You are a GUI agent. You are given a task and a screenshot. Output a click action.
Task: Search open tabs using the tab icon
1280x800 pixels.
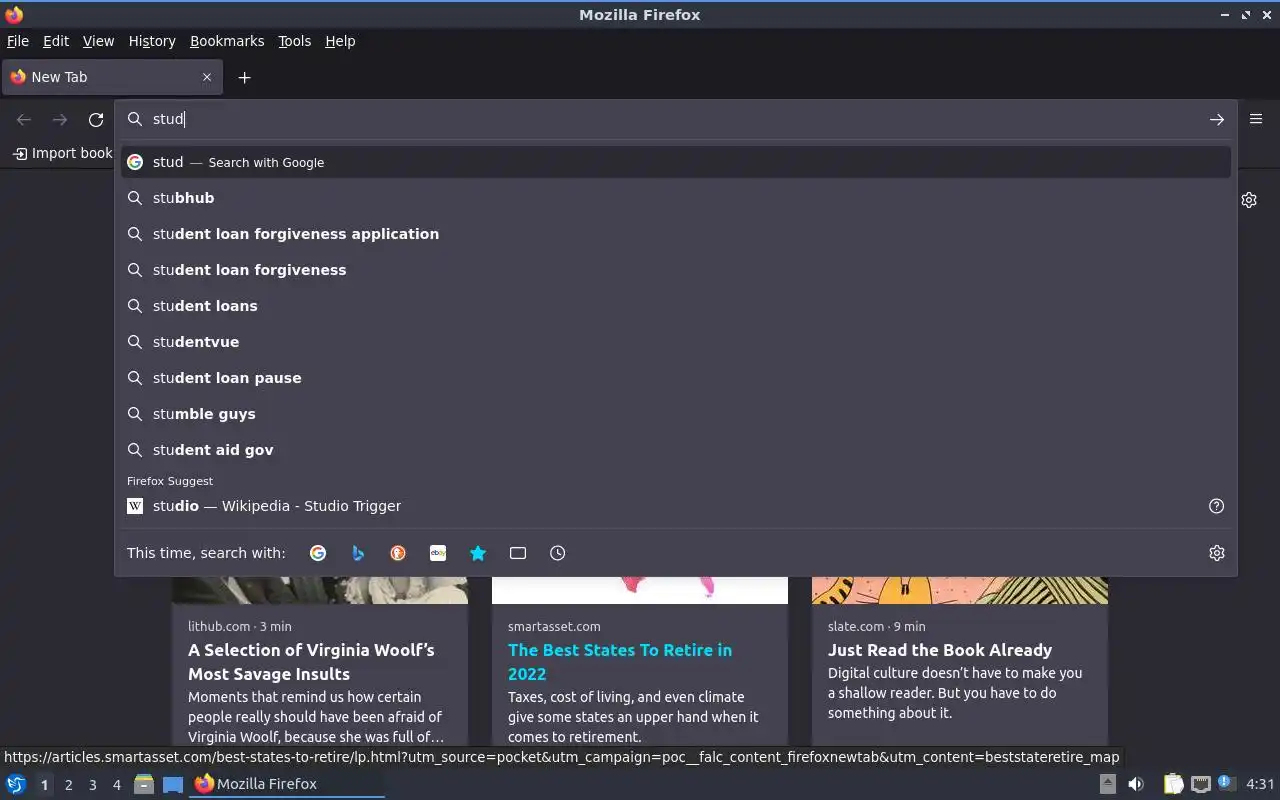(518, 553)
